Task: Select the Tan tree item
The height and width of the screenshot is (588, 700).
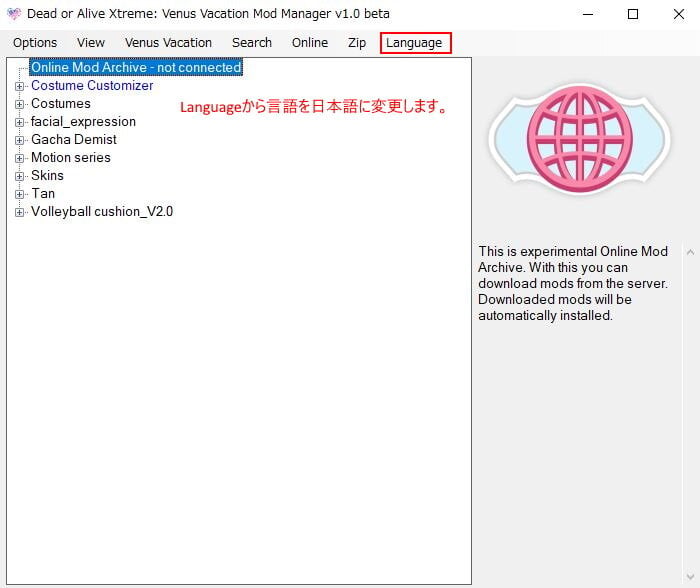Action: tap(43, 193)
